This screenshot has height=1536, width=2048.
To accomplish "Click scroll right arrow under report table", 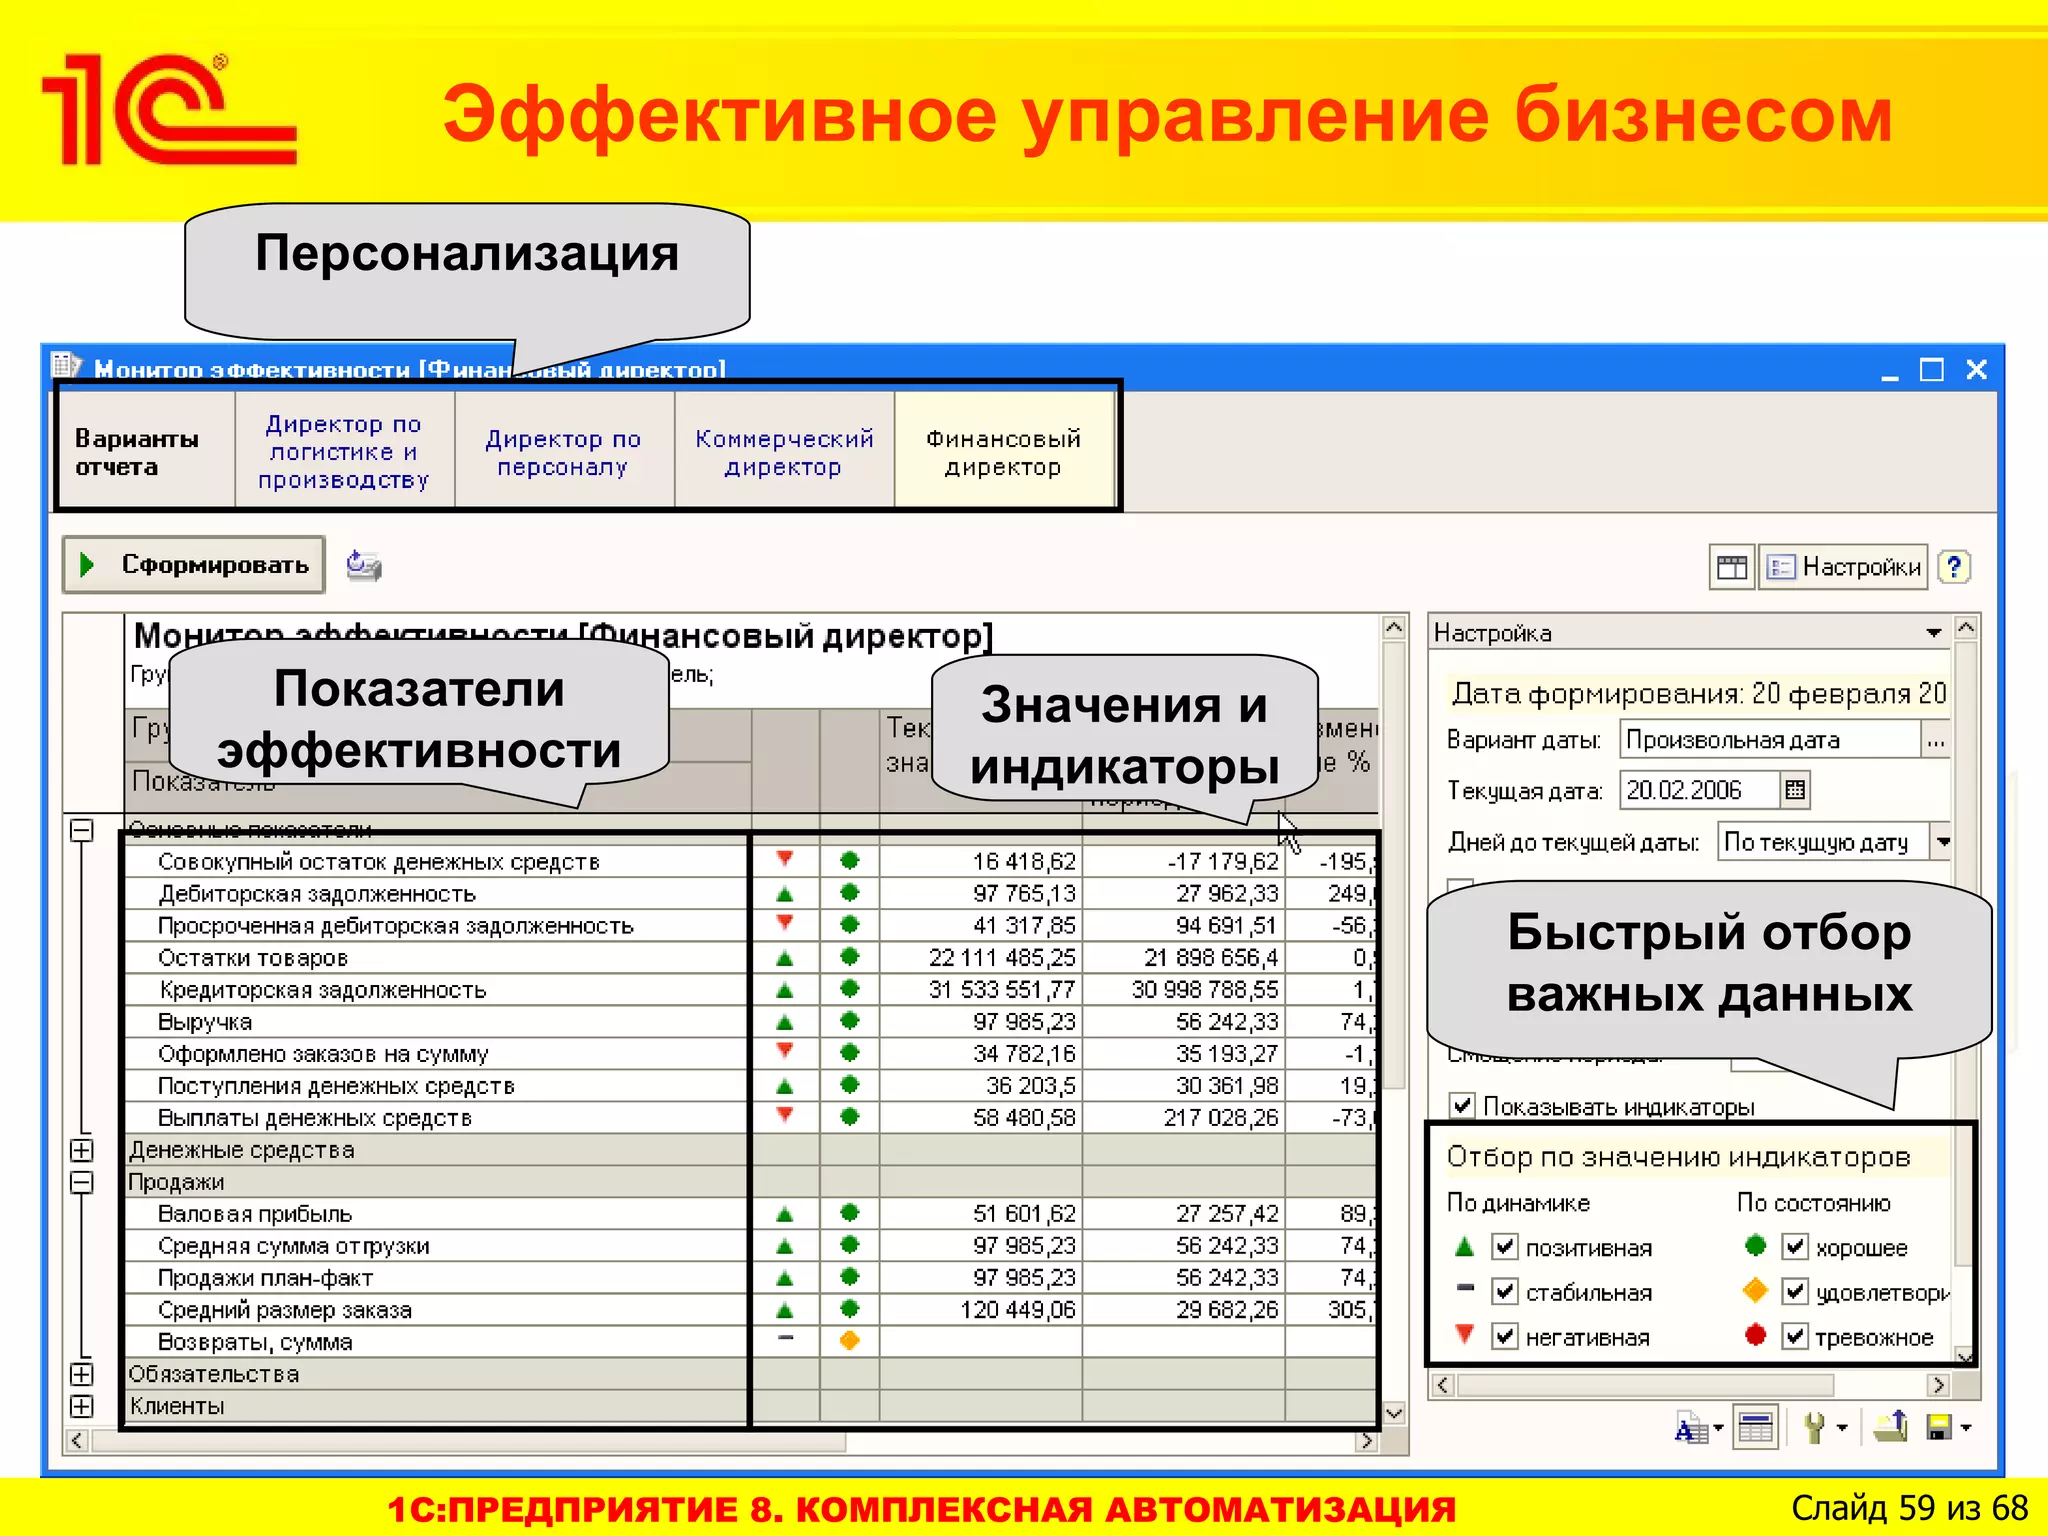I will click(x=1366, y=1441).
